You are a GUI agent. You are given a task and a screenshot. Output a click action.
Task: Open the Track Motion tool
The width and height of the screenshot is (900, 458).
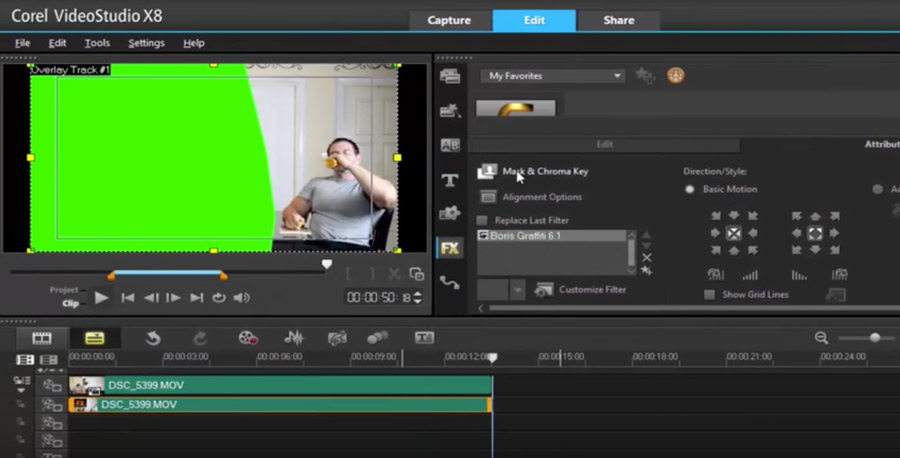377,338
